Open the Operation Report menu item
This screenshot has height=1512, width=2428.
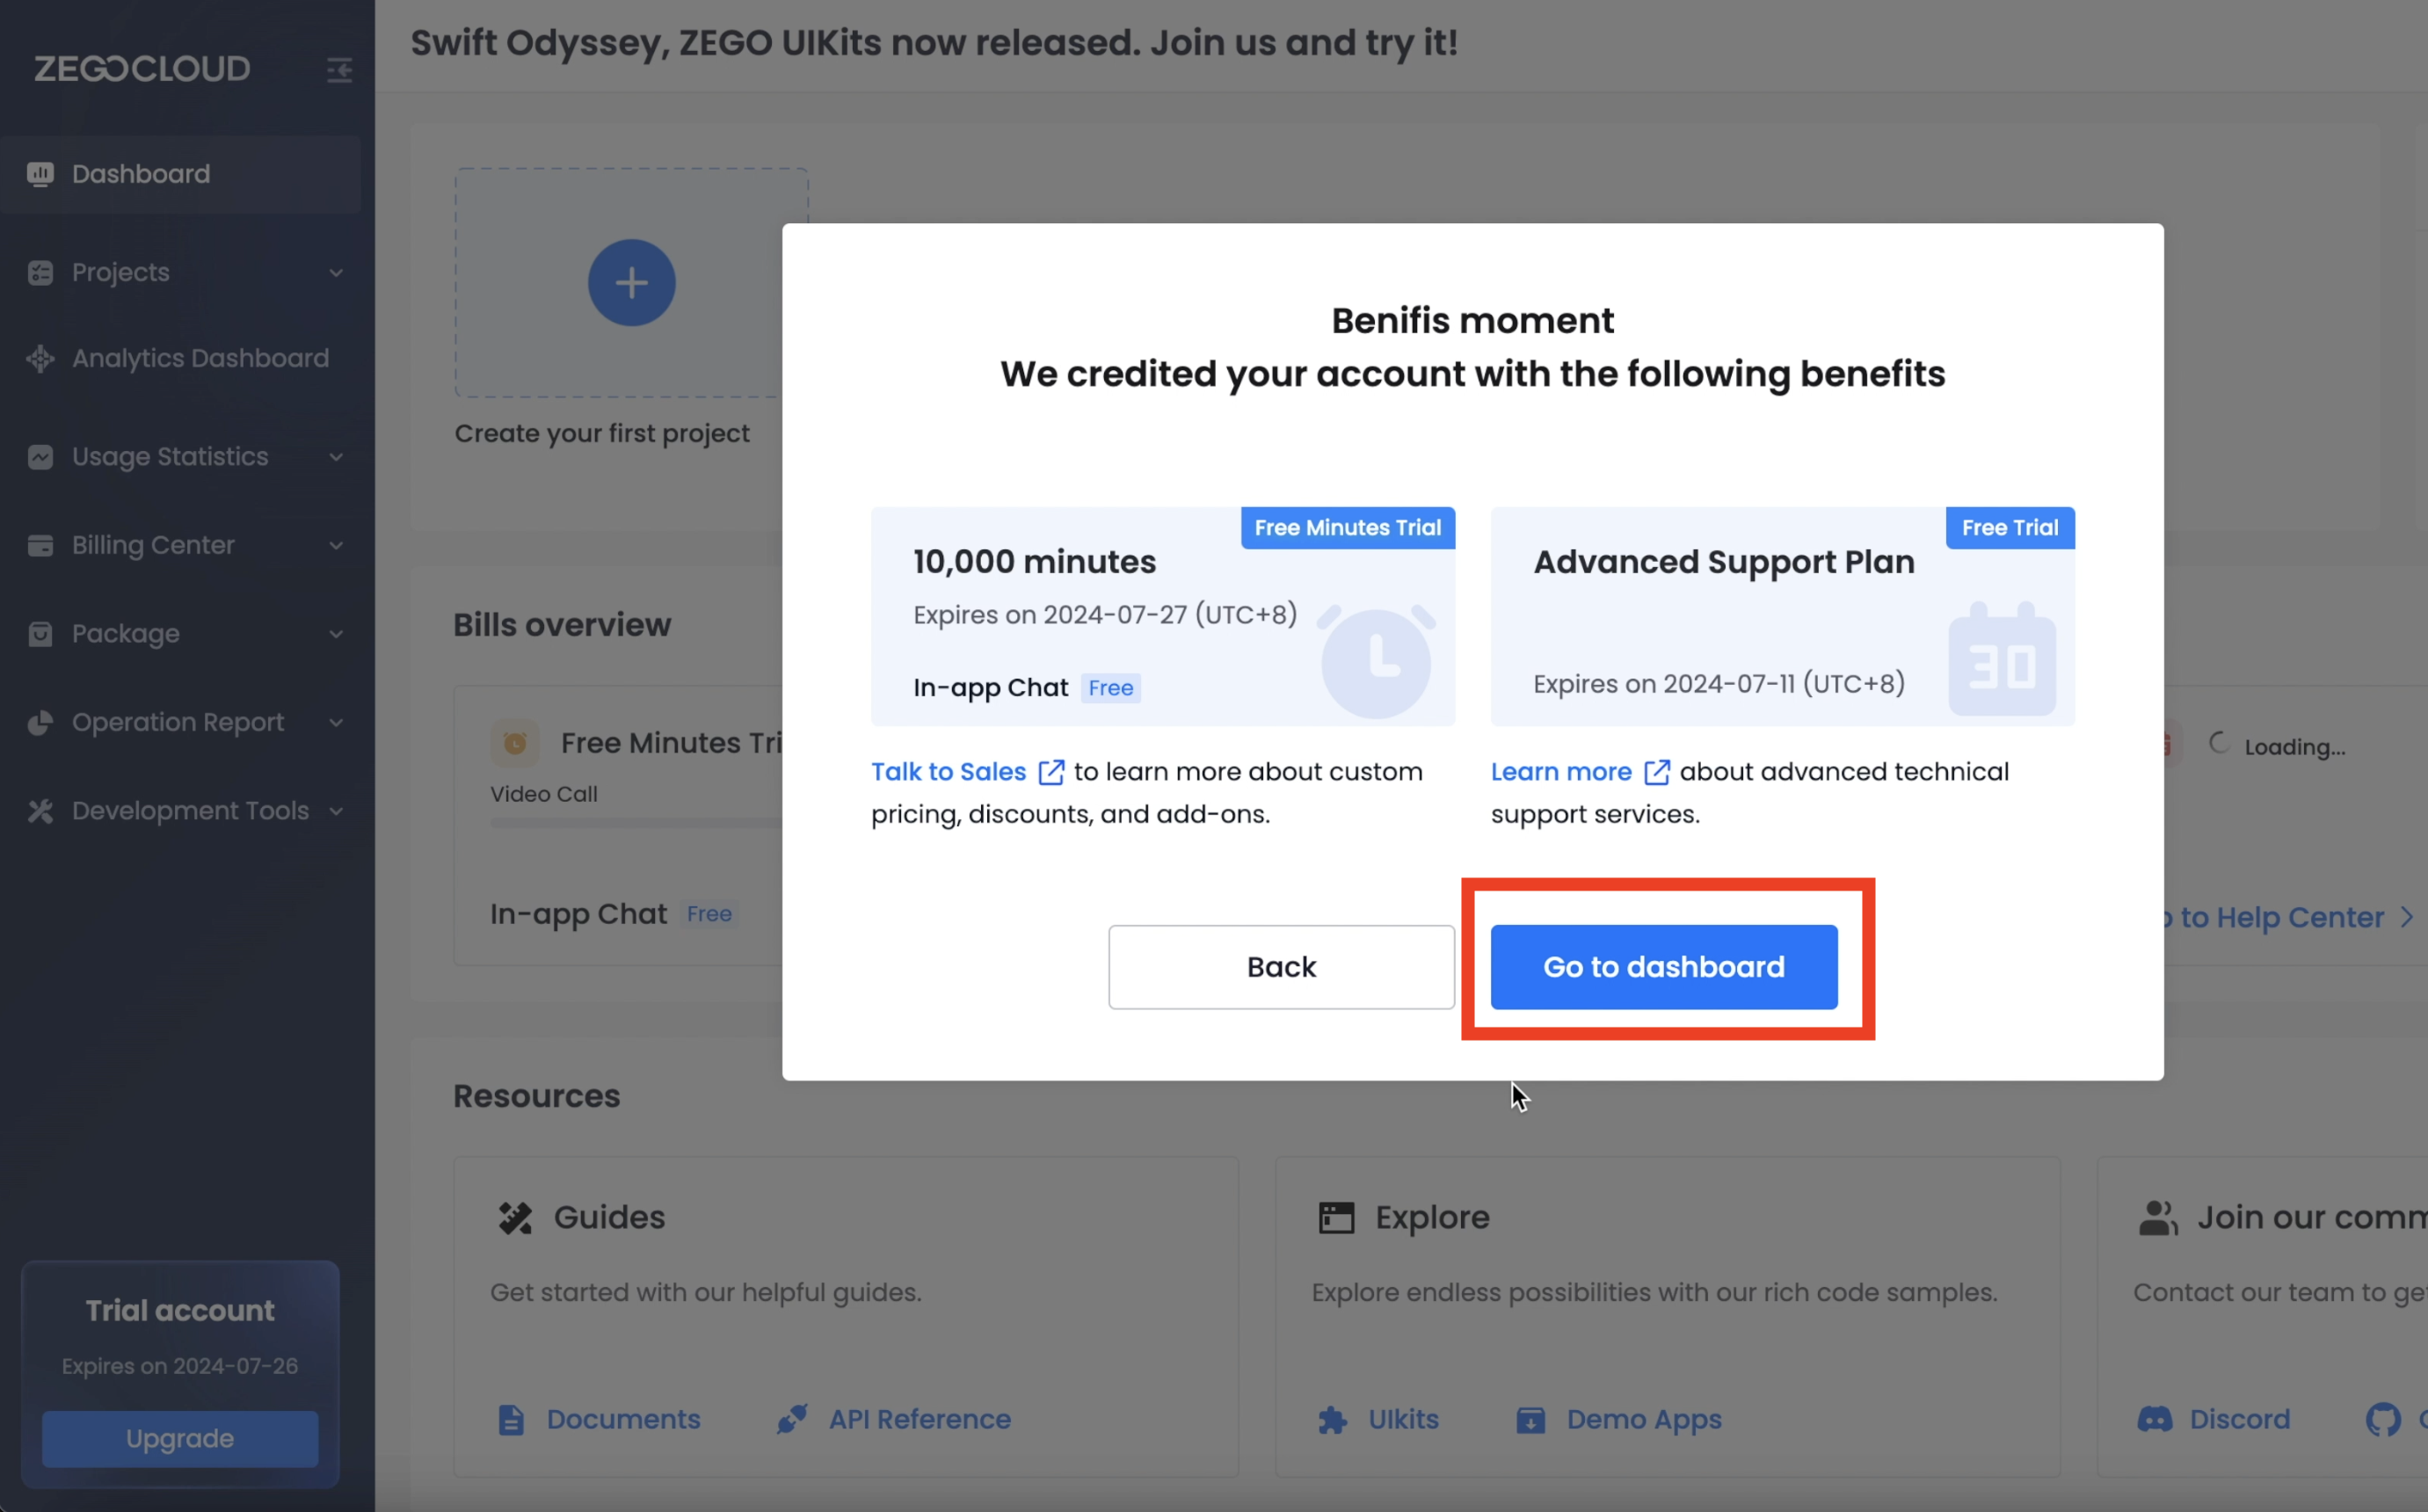coord(178,722)
